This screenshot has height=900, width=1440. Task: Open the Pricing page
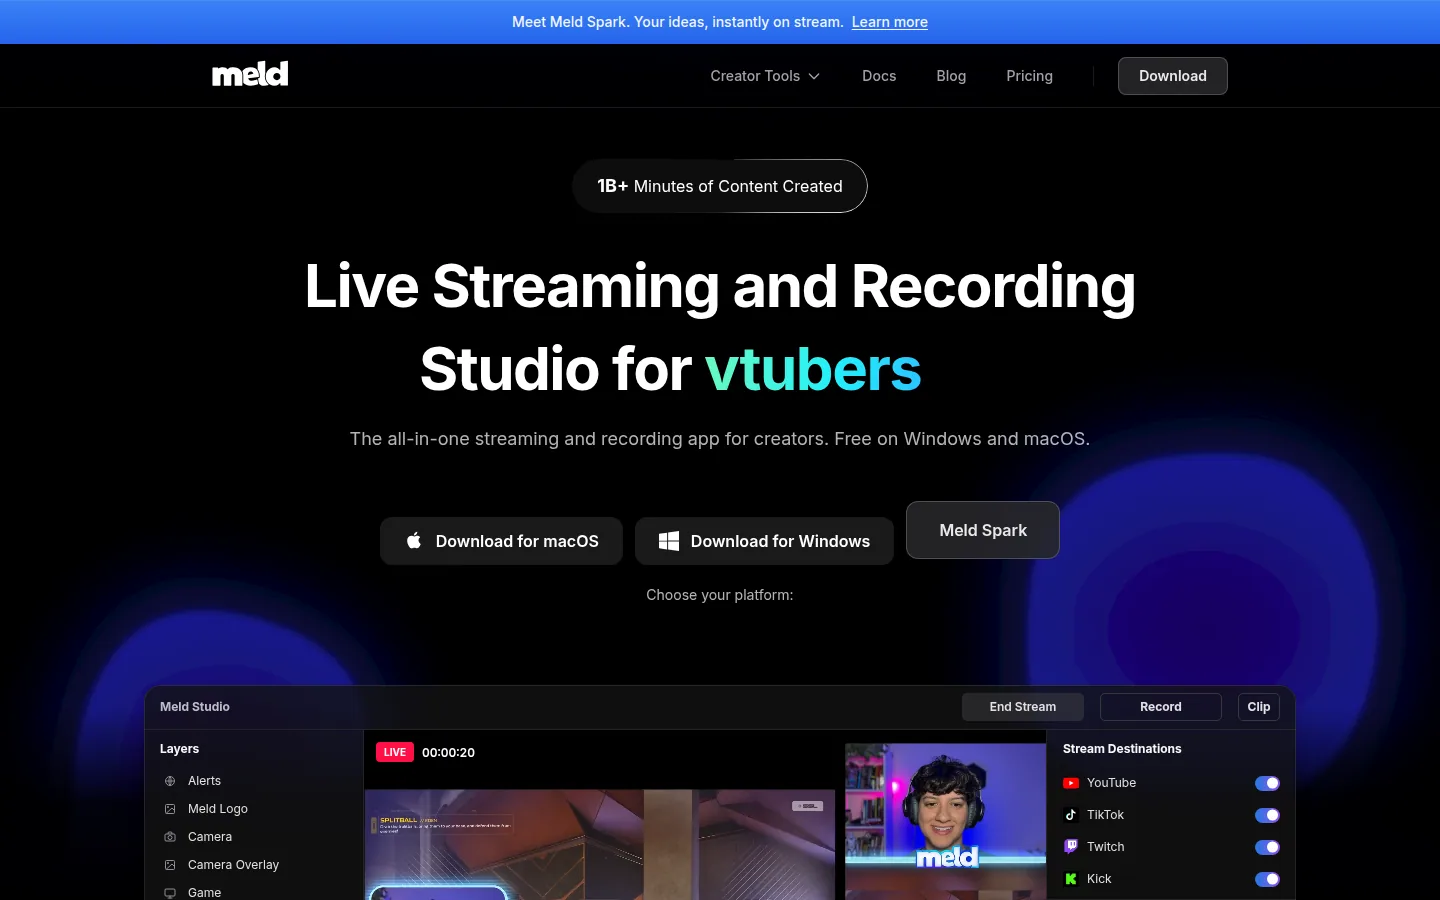point(1029,76)
